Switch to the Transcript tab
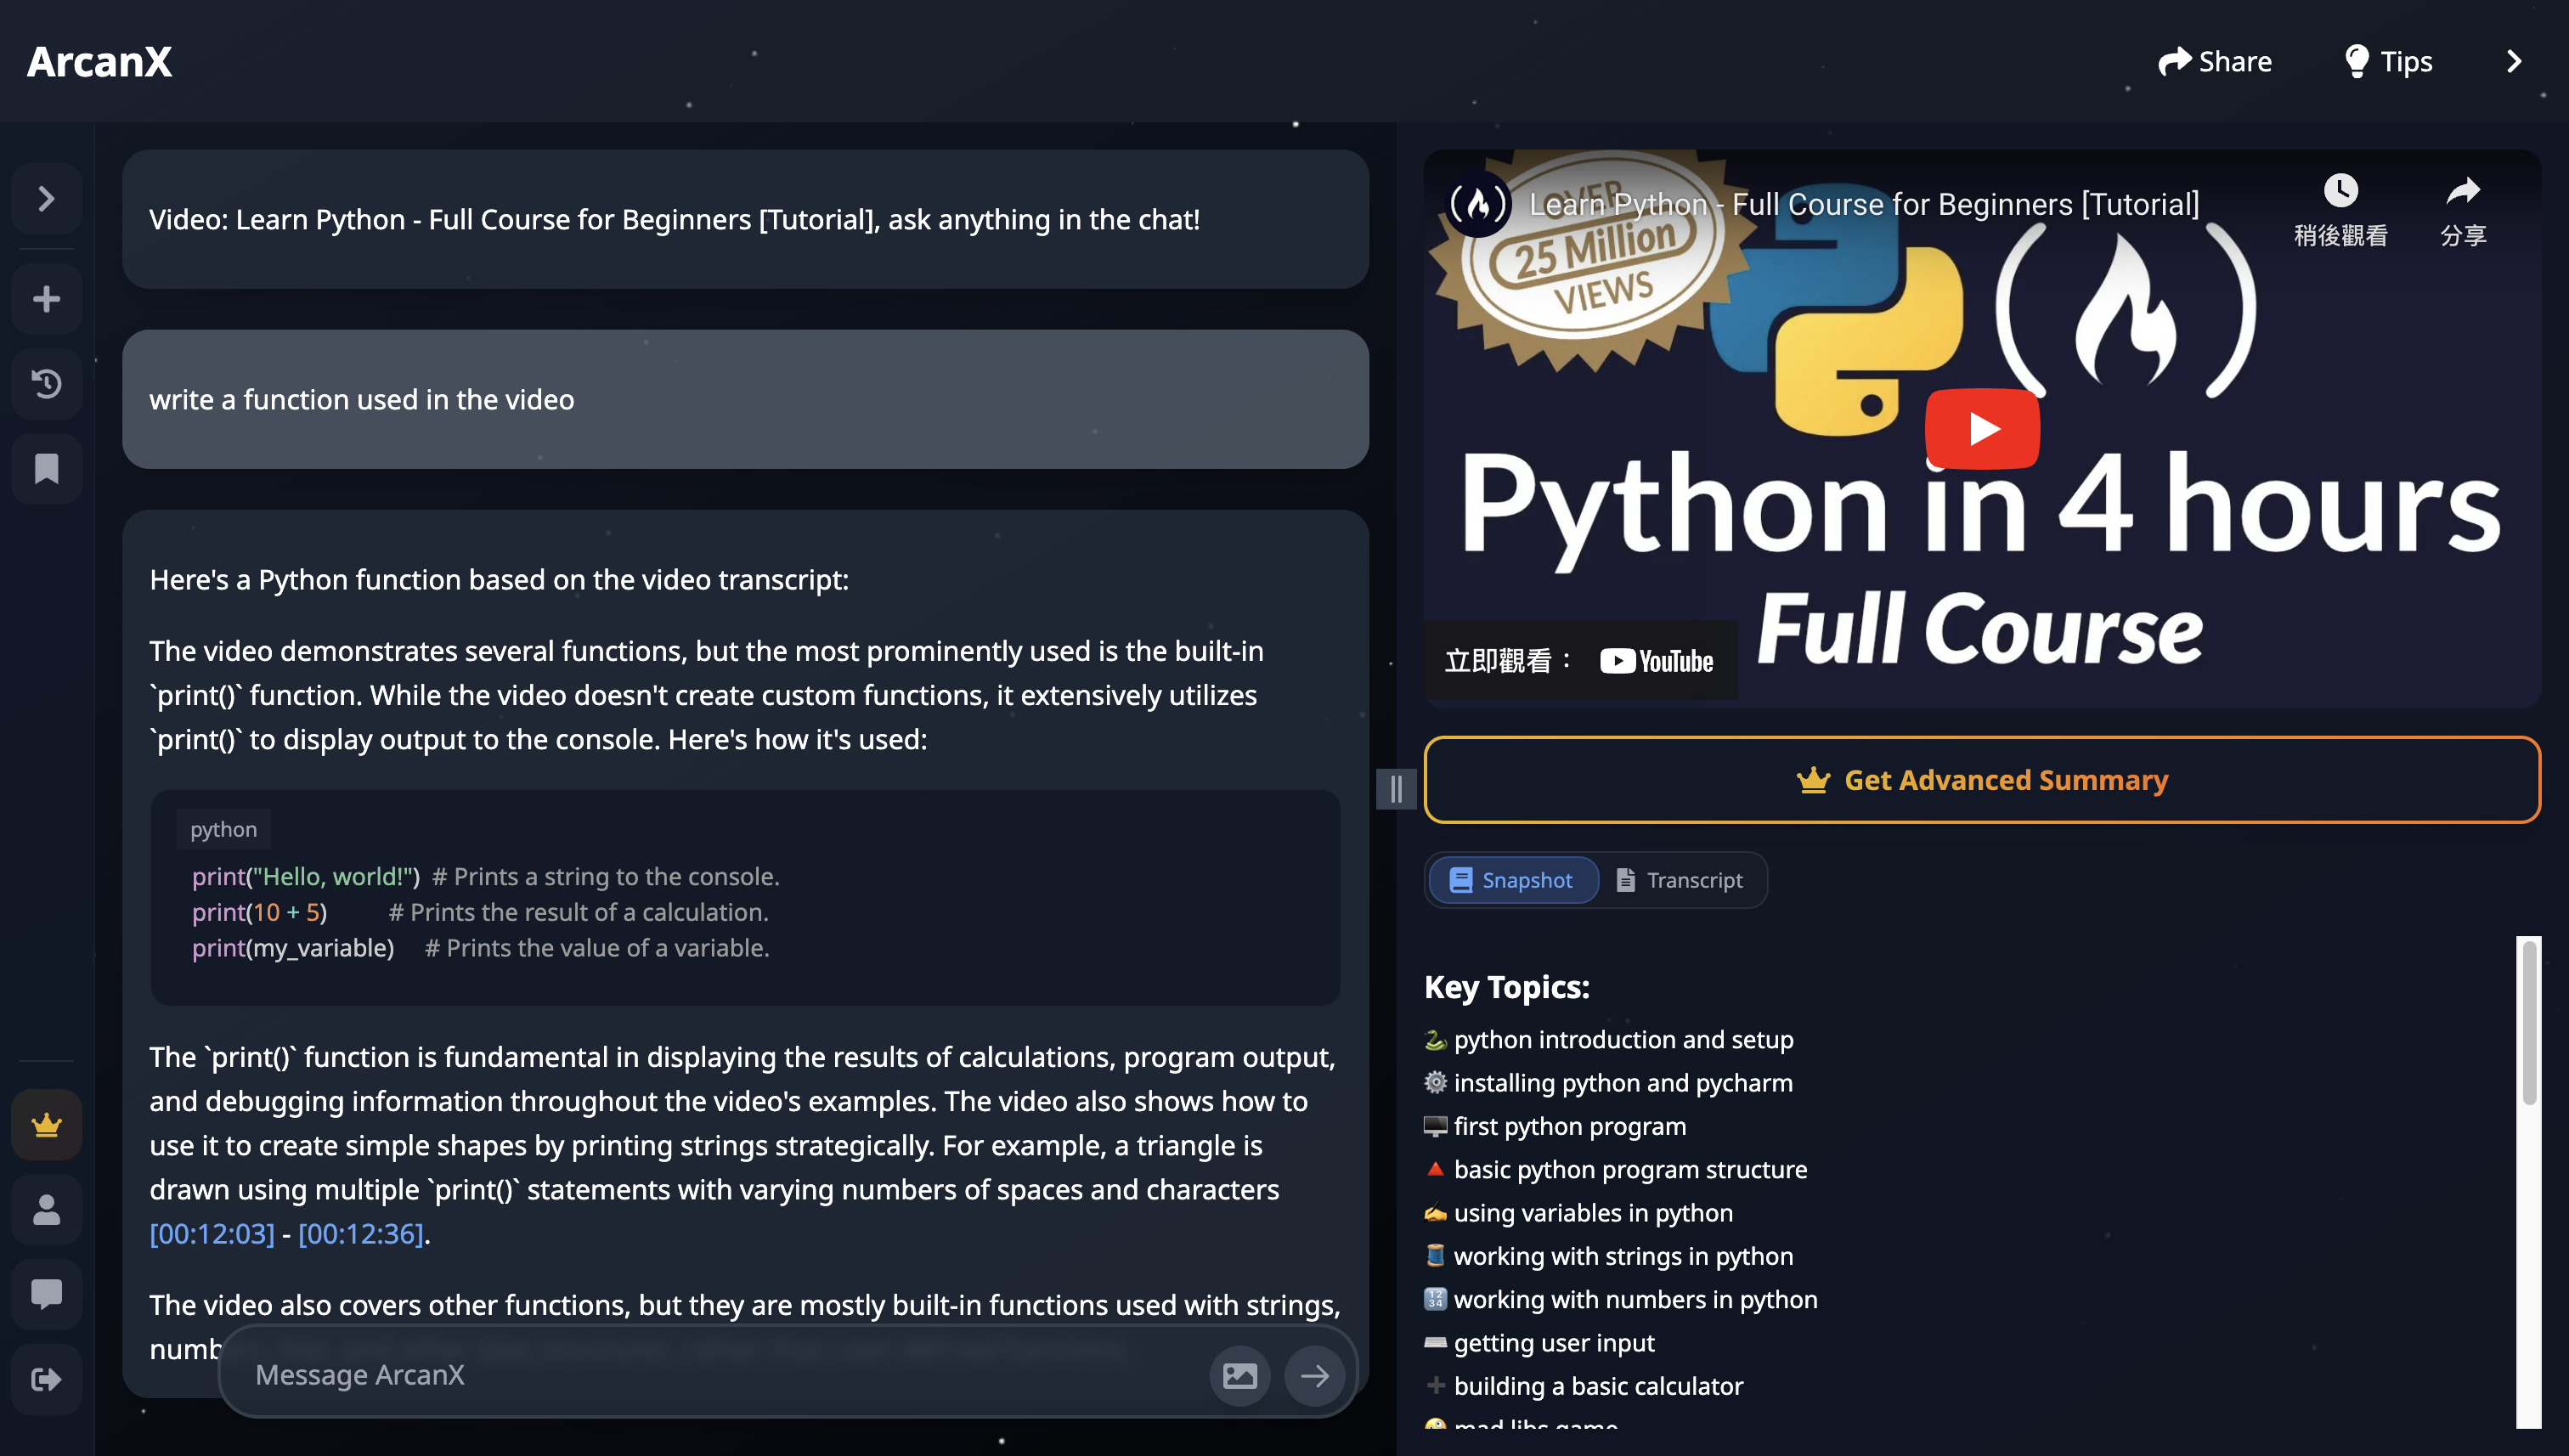Image resolution: width=2569 pixels, height=1456 pixels. 1679,880
